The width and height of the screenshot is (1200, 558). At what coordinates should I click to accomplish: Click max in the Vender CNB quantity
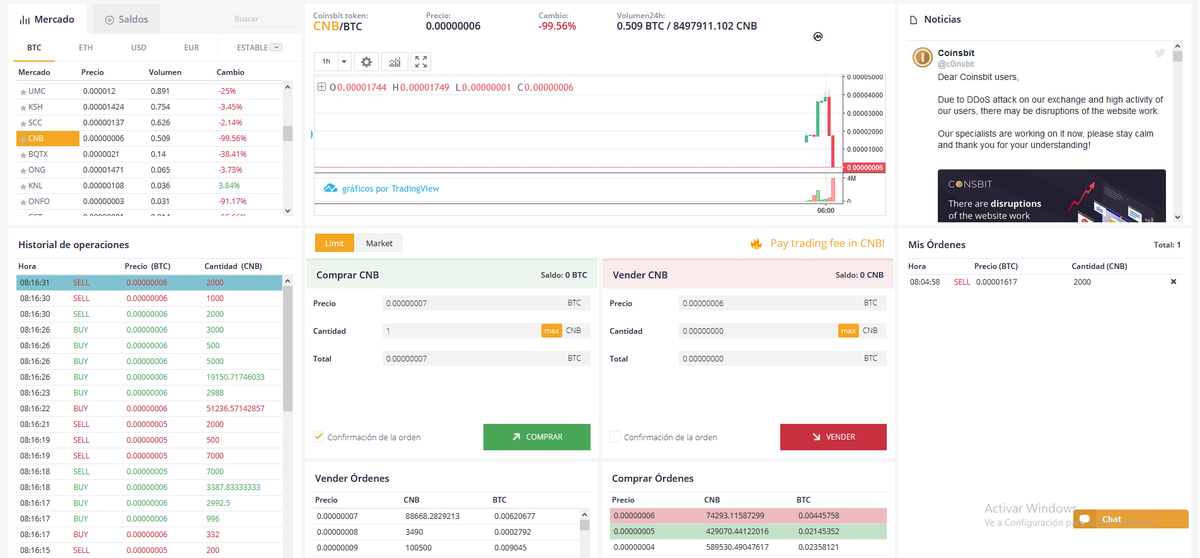click(849, 331)
